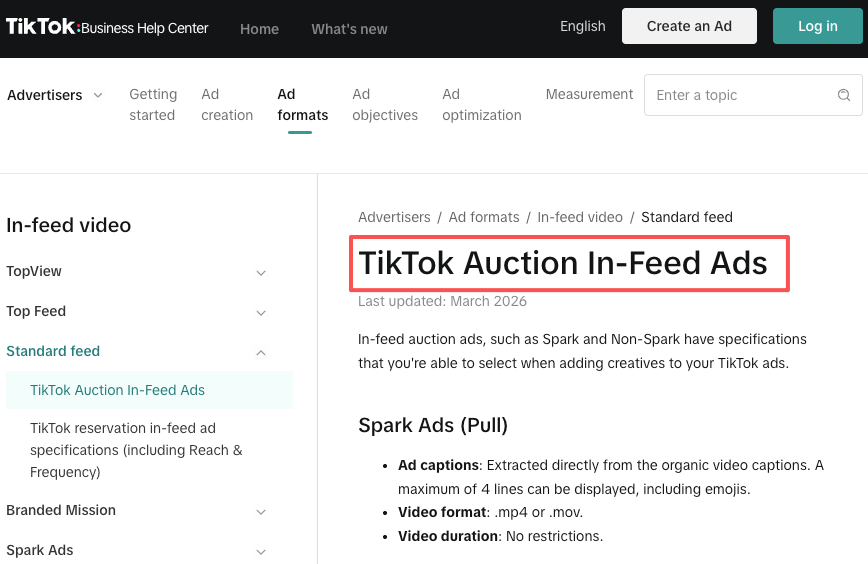Image resolution: width=868 pixels, height=564 pixels.
Task: Select the Ad optimization tab
Action: (482, 105)
